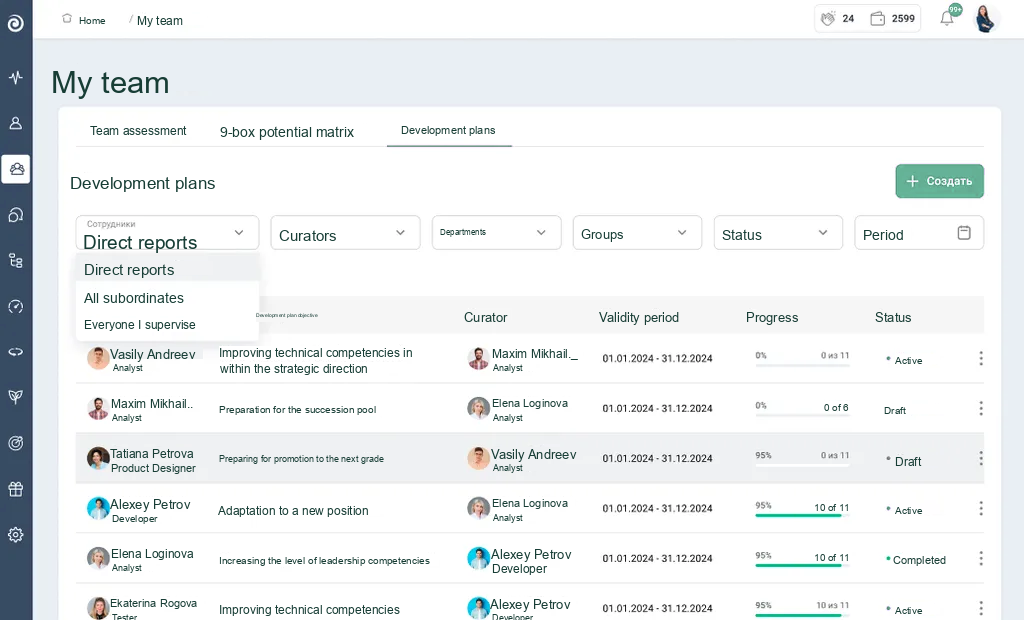
Task: Open the gift box icon in the sidebar
Action: point(16,489)
